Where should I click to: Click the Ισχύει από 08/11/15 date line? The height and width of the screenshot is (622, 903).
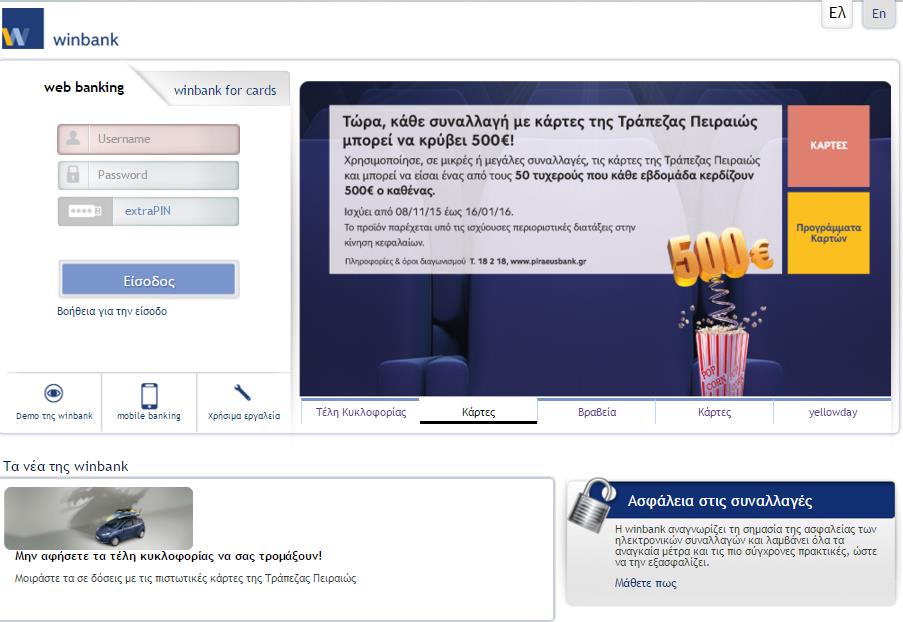coord(428,211)
